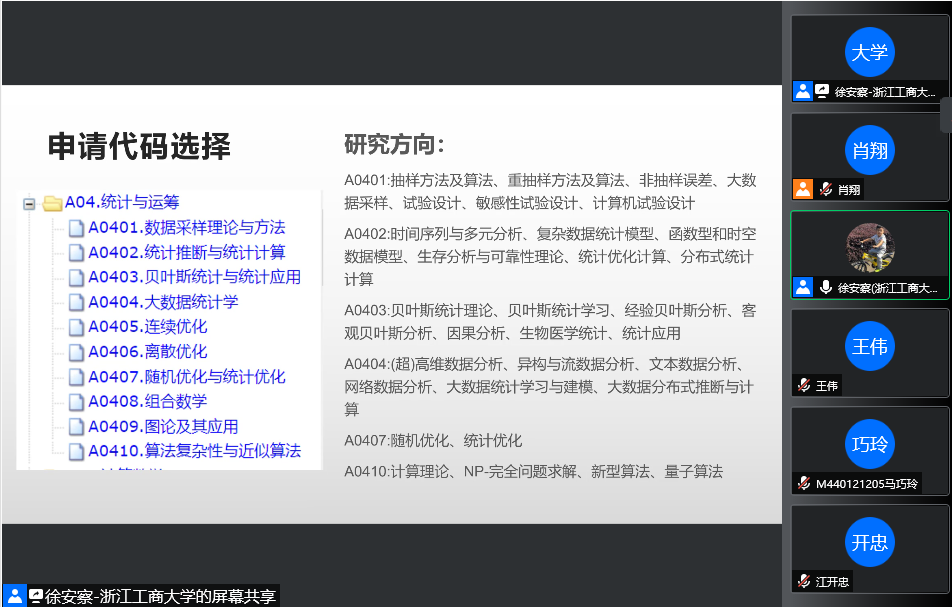Click the screen-share icon on the top participant tile
Viewport: 952px width, 607px height.
pos(822,91)
